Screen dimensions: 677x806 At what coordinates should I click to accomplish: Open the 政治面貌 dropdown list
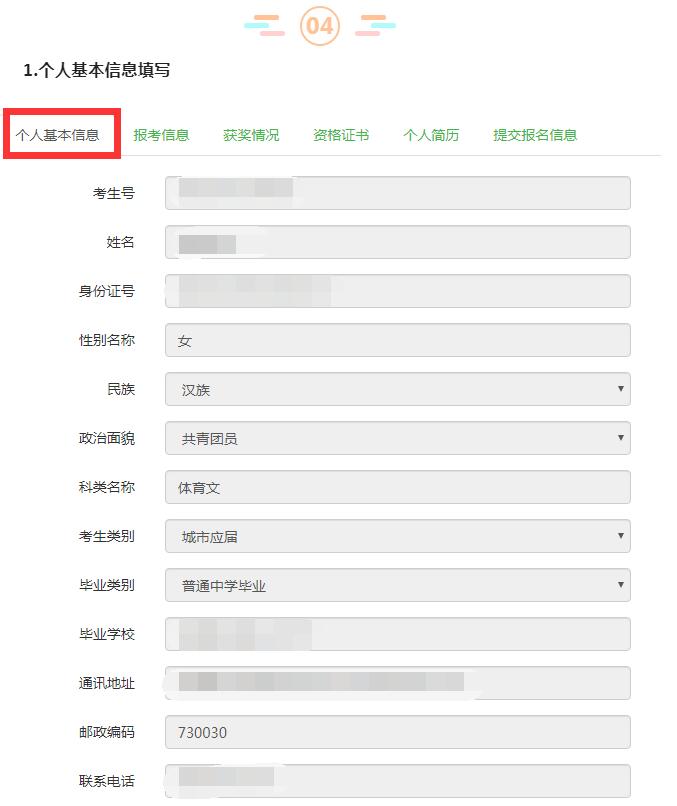(x=397, y=438)
